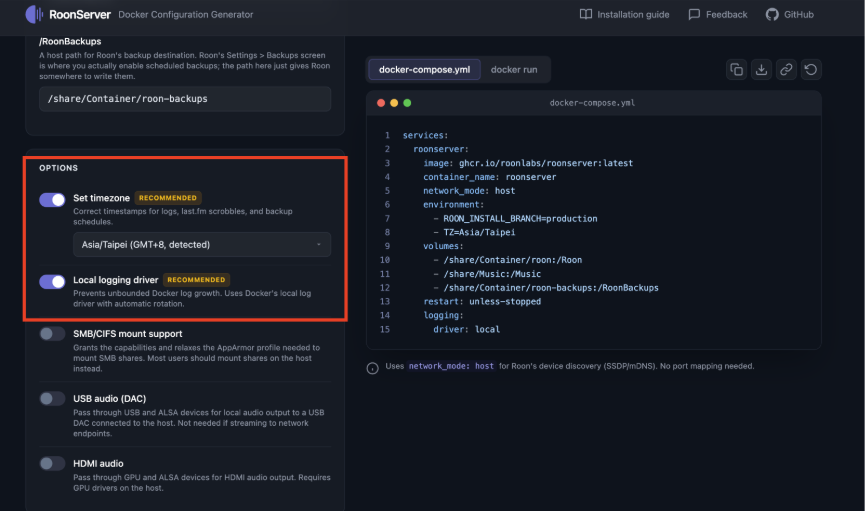Click the 'ROON_INSTALL_BRANCH=production' line

tap(520, 219)
